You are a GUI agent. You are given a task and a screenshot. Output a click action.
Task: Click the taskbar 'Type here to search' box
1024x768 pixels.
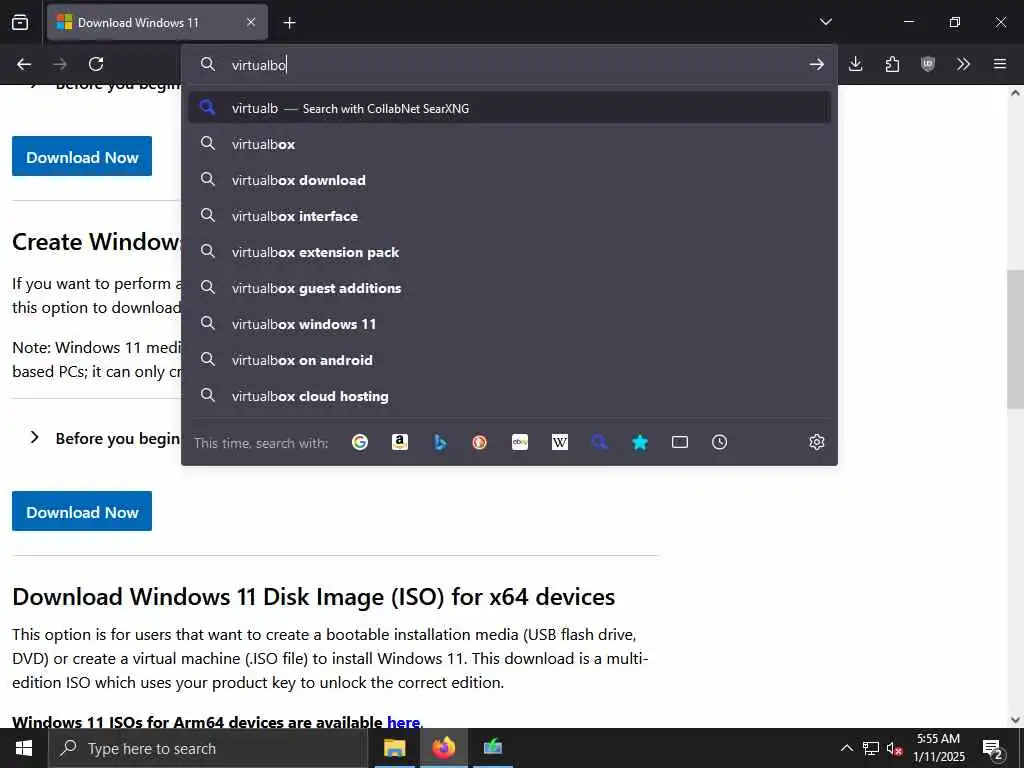(208, 748)
